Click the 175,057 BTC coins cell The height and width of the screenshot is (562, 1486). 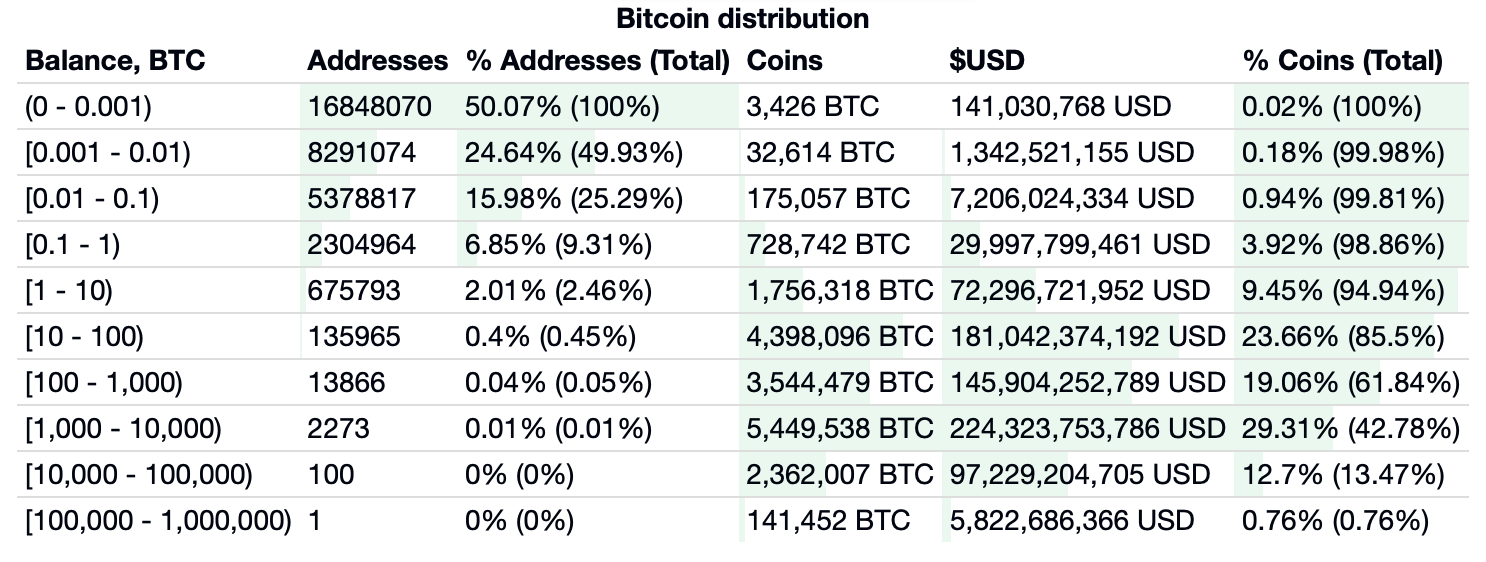pos(828,198)
